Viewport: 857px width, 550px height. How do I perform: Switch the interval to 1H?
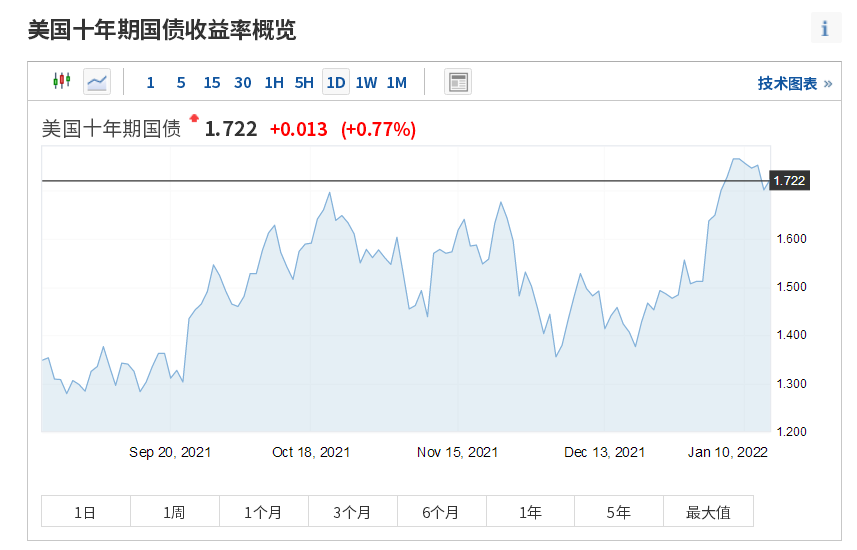point(274,83)
